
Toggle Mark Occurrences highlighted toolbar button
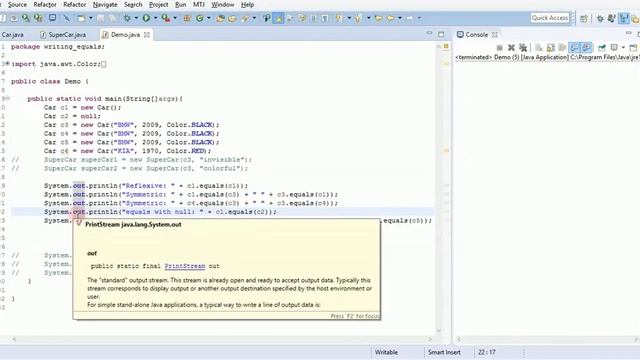pyautogui.click(x=278, y=18)
